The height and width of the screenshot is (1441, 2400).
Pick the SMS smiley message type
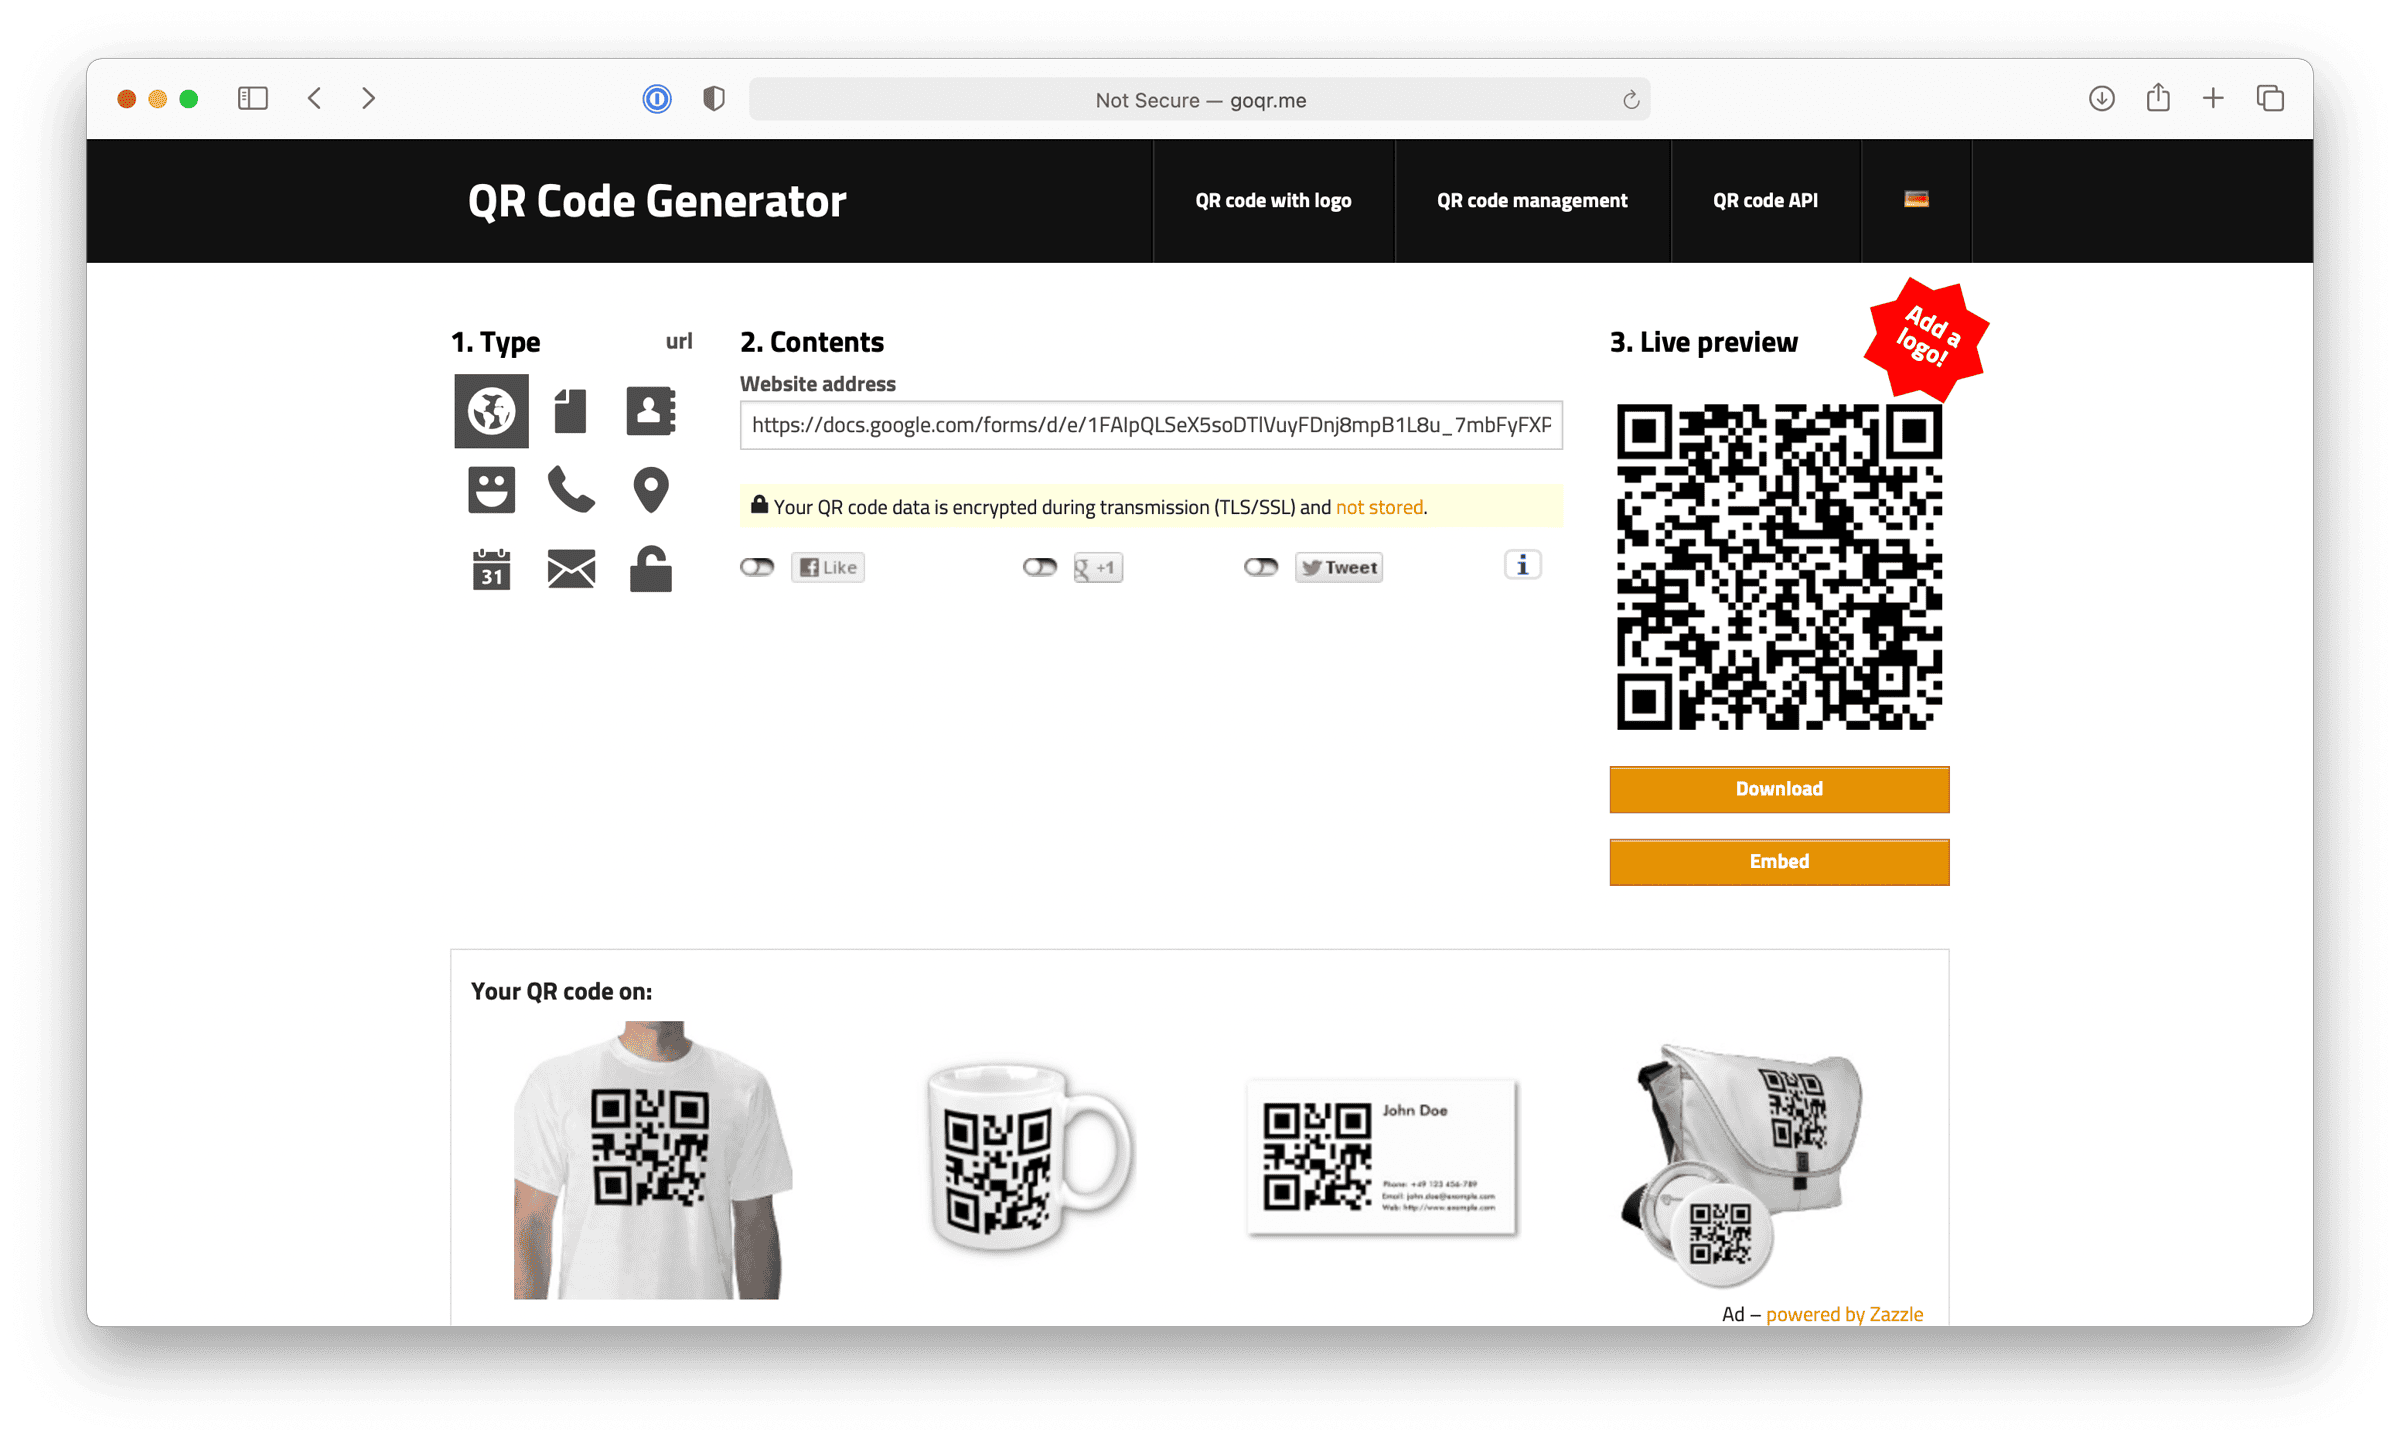point(491,490)
